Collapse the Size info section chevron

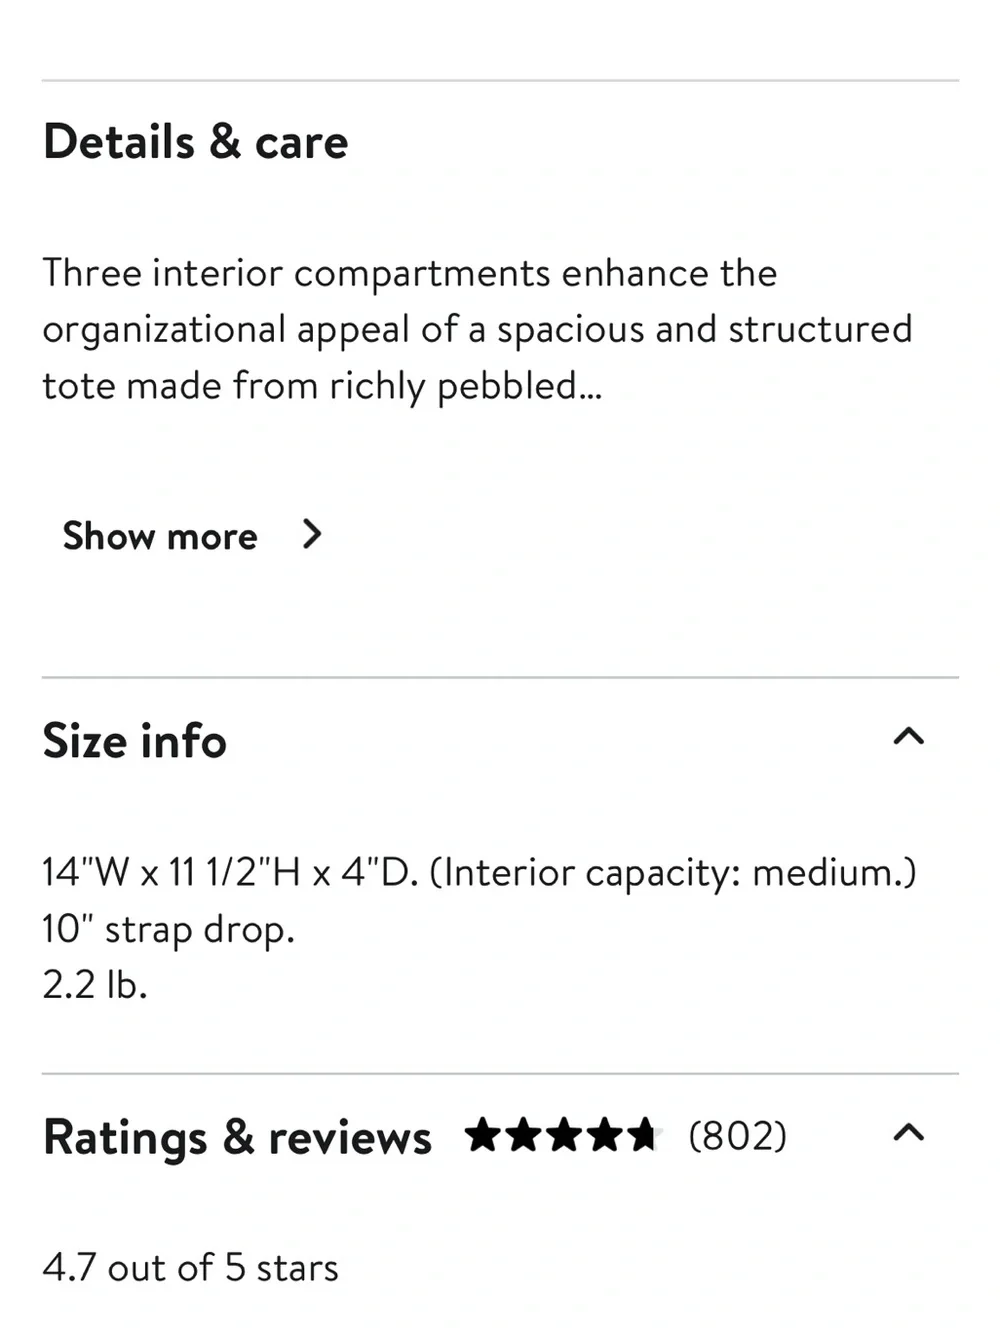point(908,737)
